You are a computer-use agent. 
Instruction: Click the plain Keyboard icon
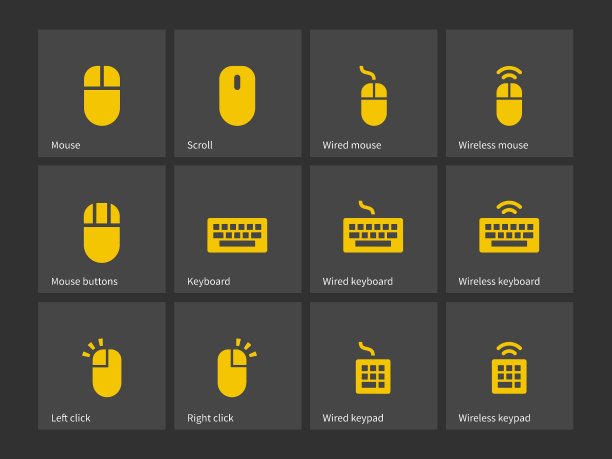pyautogui.click(x=237, y=235)
